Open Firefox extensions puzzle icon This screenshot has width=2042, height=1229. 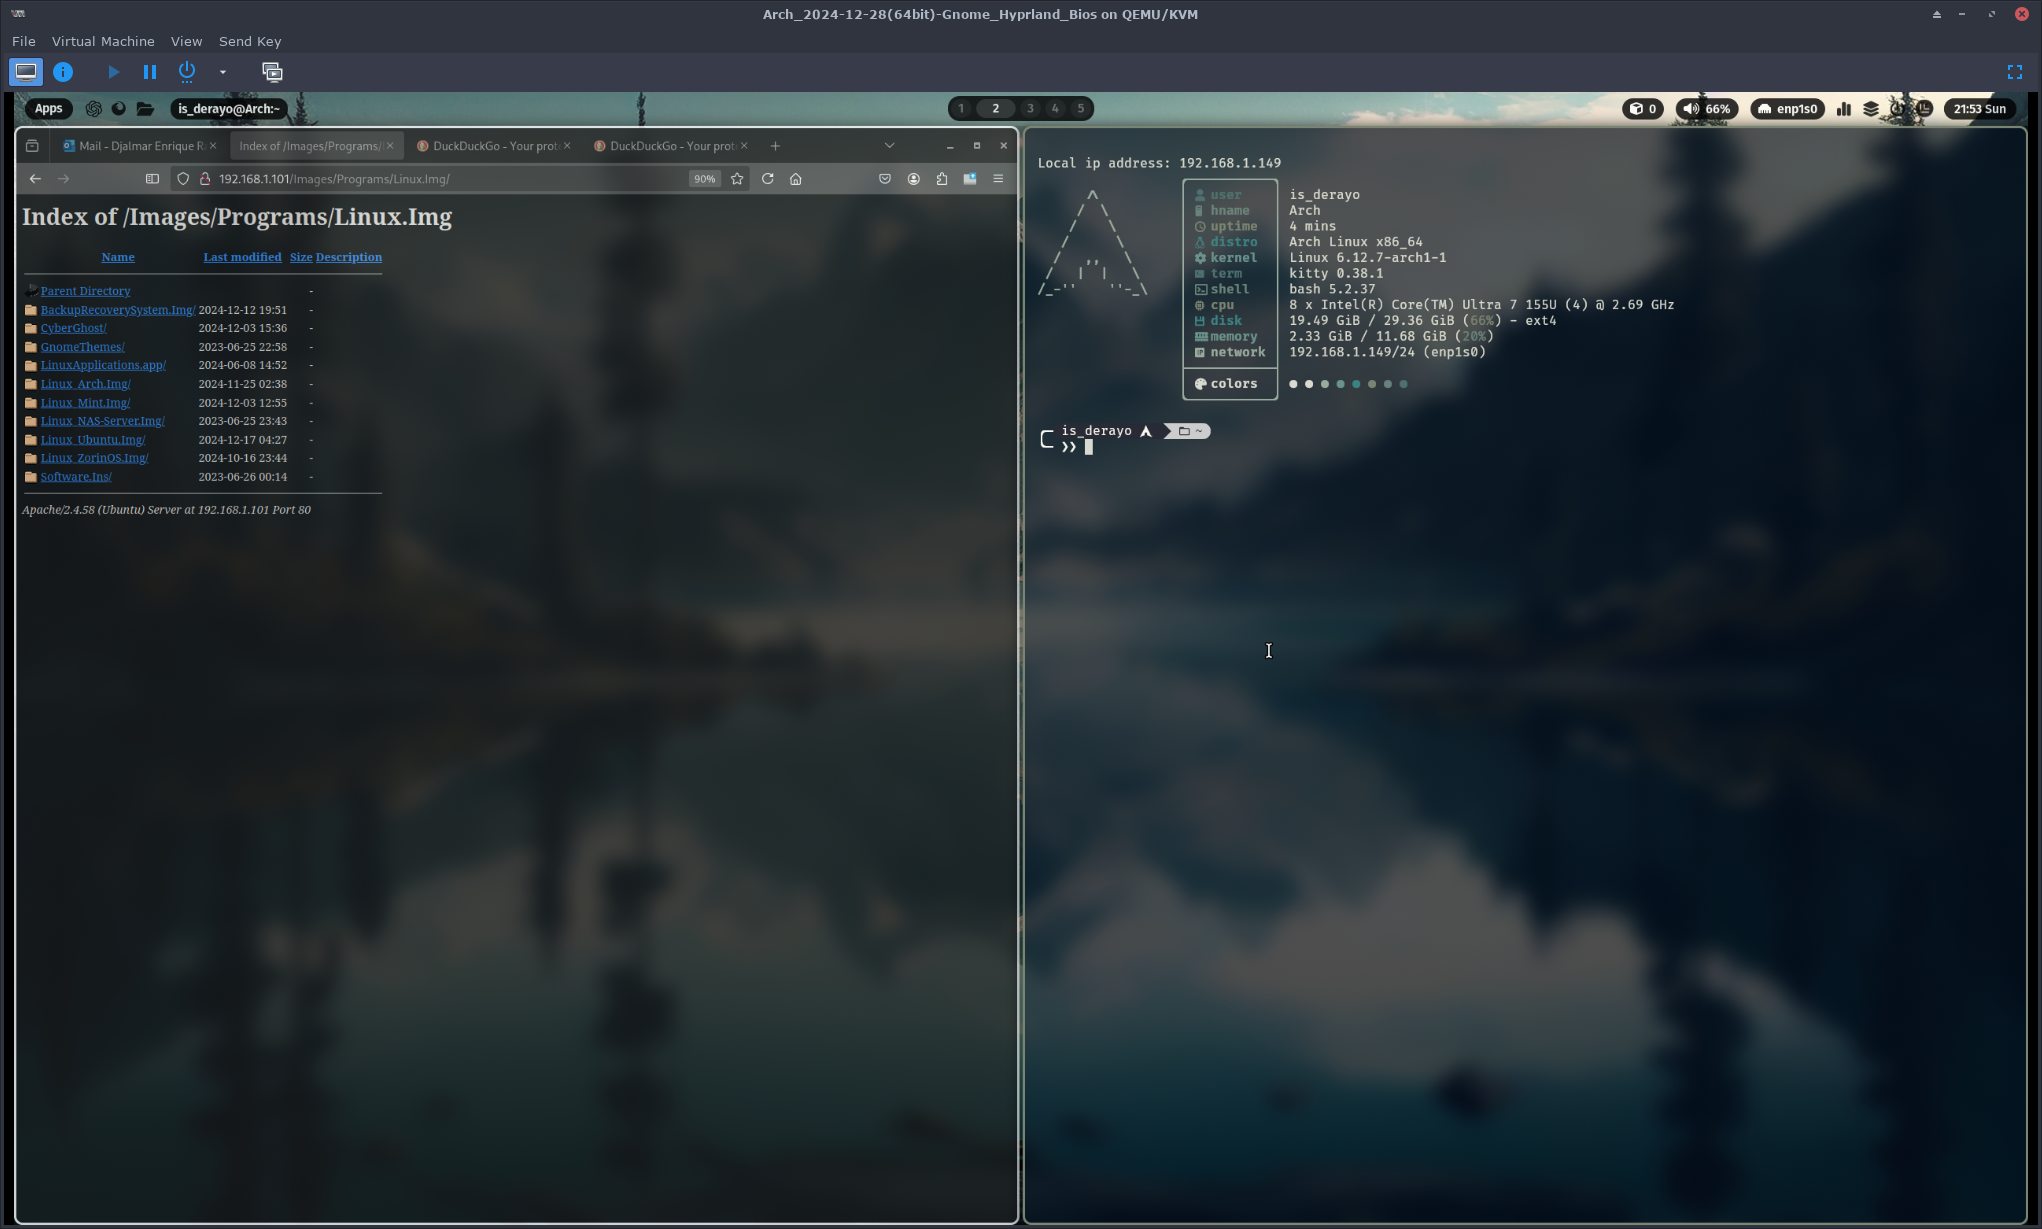942,179
